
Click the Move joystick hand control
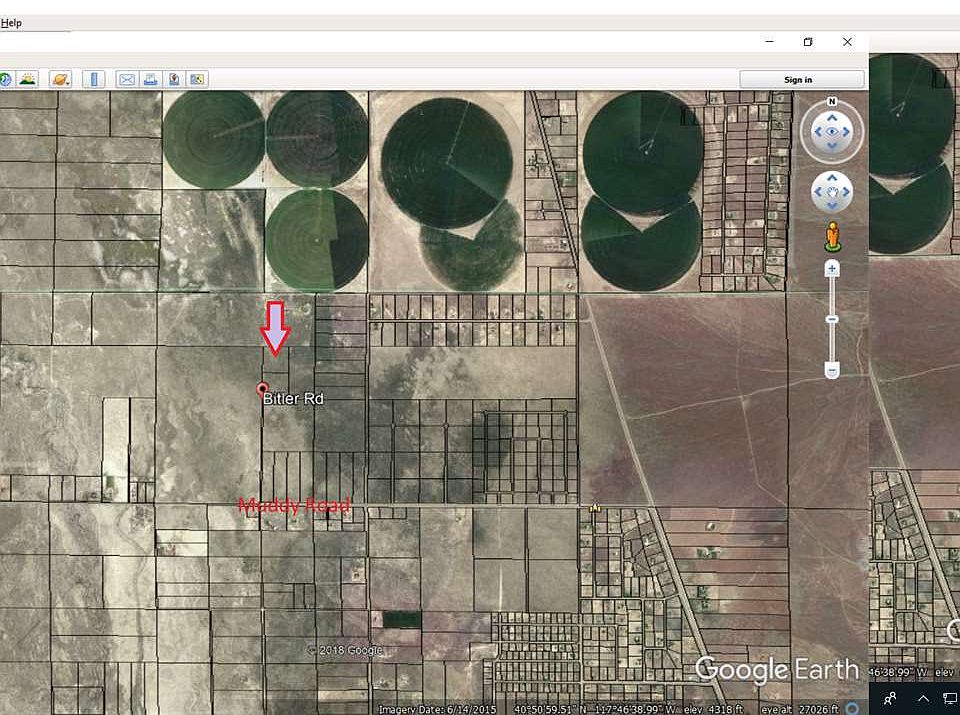tap(832, 191)
